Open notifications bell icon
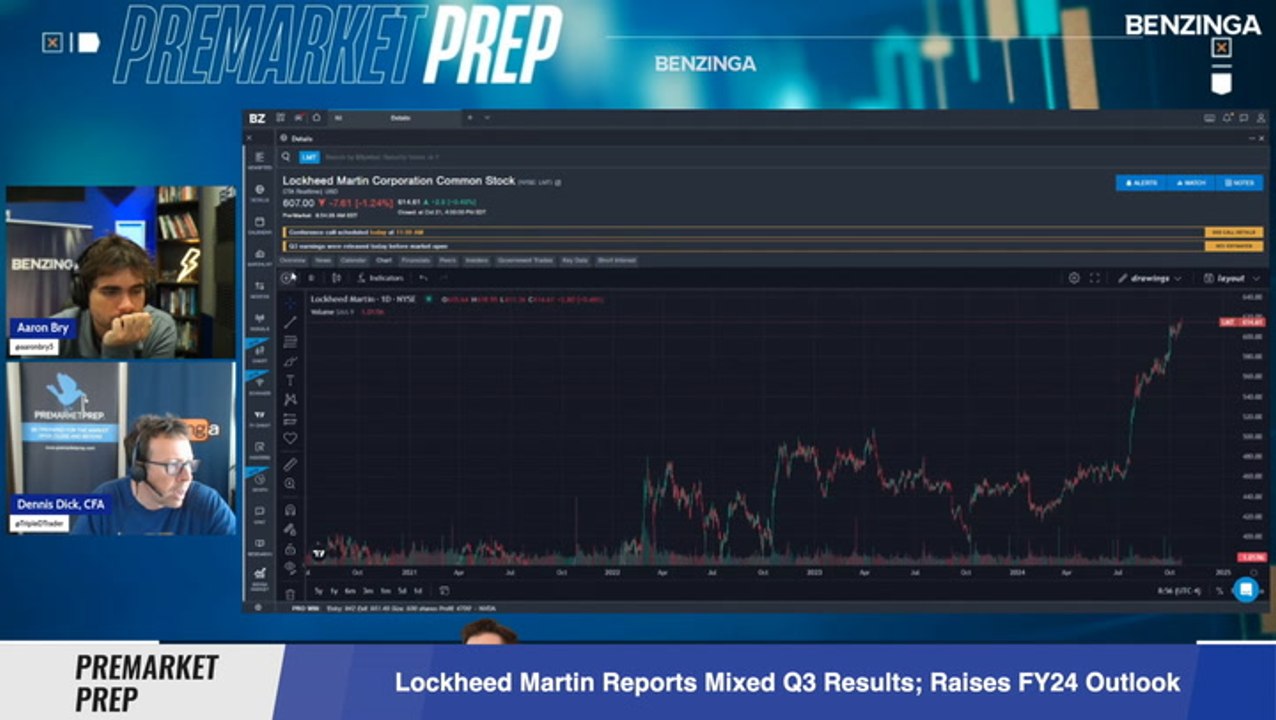 coord(1228,118)
